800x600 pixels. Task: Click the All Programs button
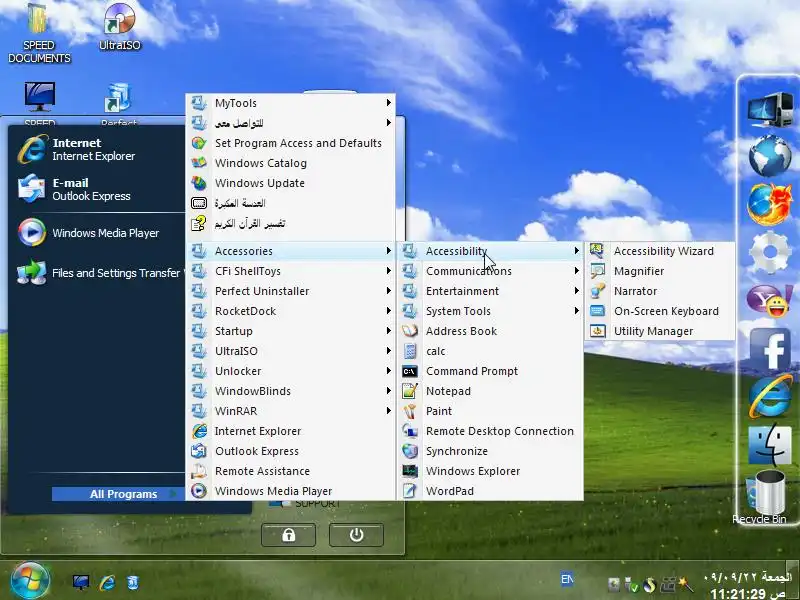coord(117,494)
